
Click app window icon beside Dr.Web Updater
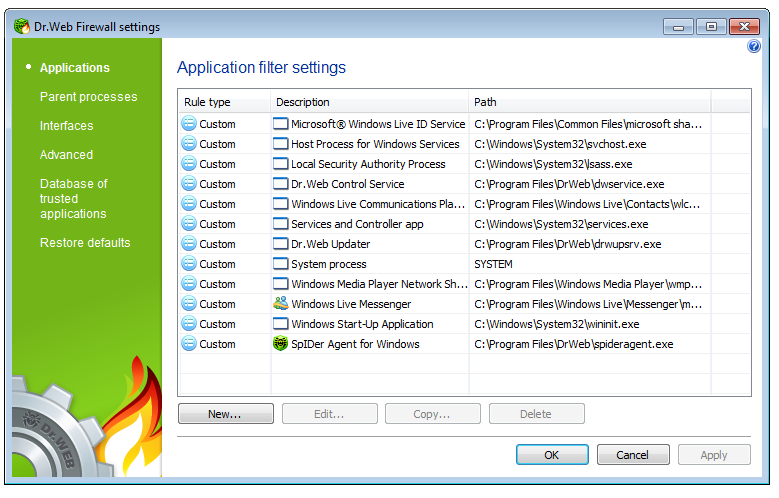coord(281,244)
